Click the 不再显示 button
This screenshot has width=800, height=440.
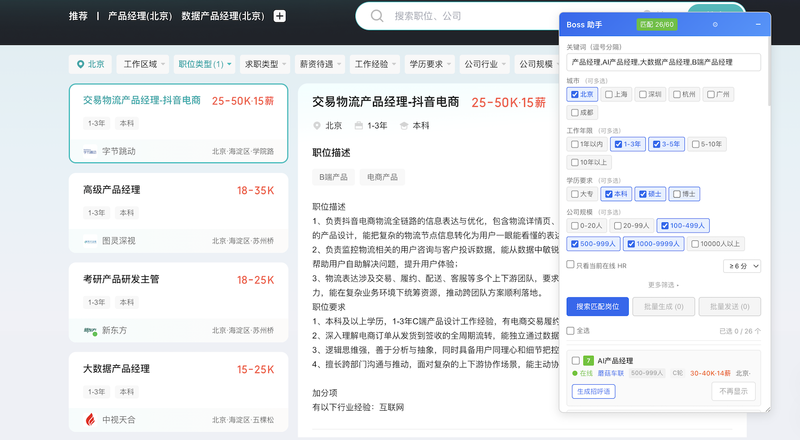point(733,392)
